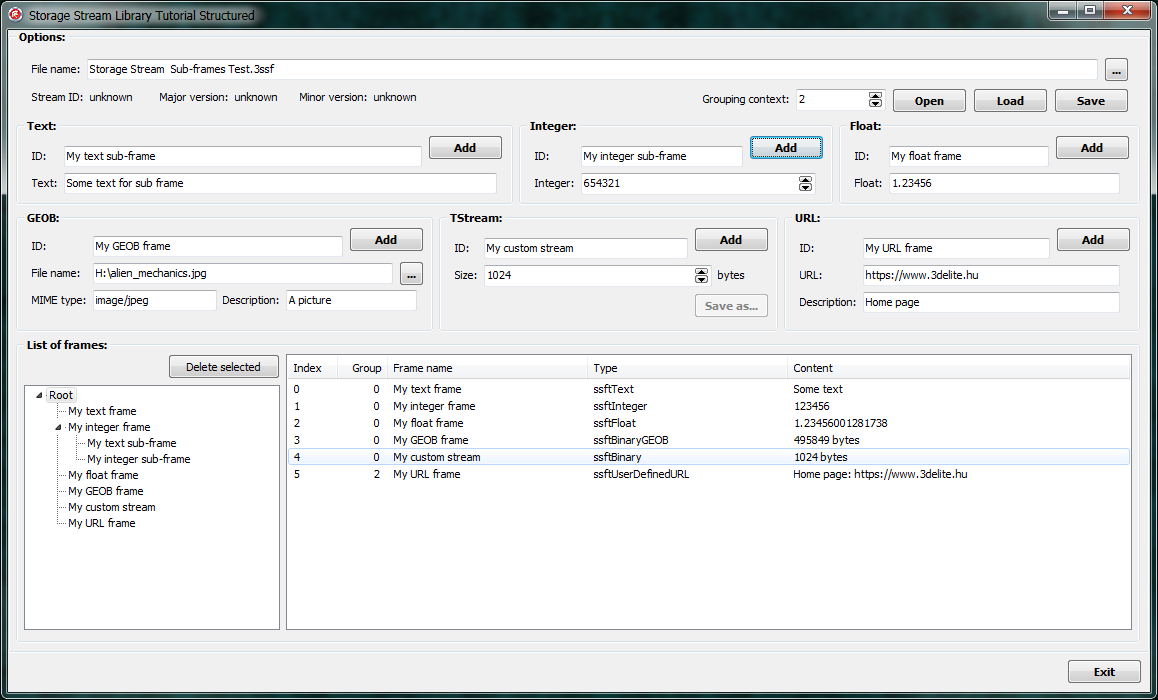
Task: Click the URL ID input field
Action: 956,248
